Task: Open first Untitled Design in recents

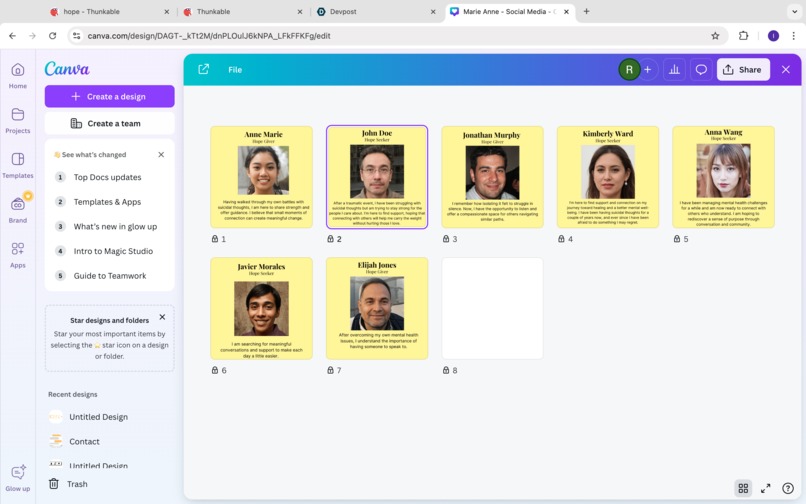Action: (99, 417)
